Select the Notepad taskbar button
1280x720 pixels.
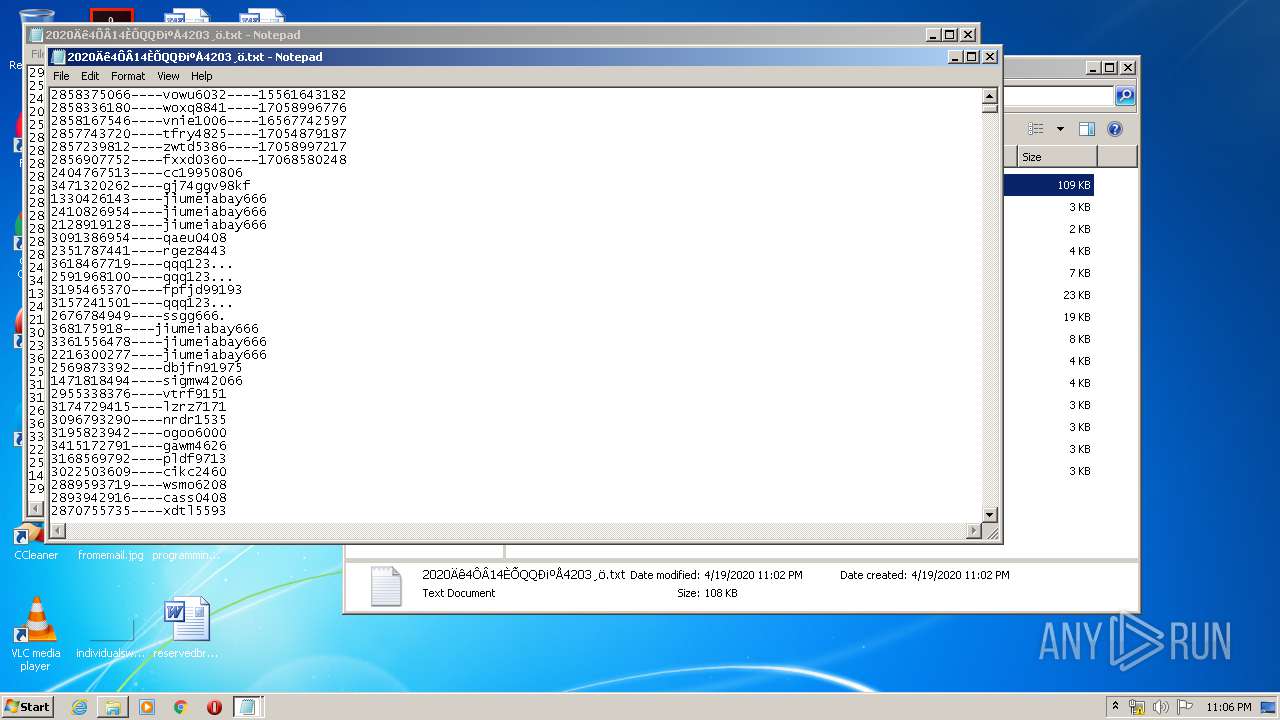(x=248, y=707)
